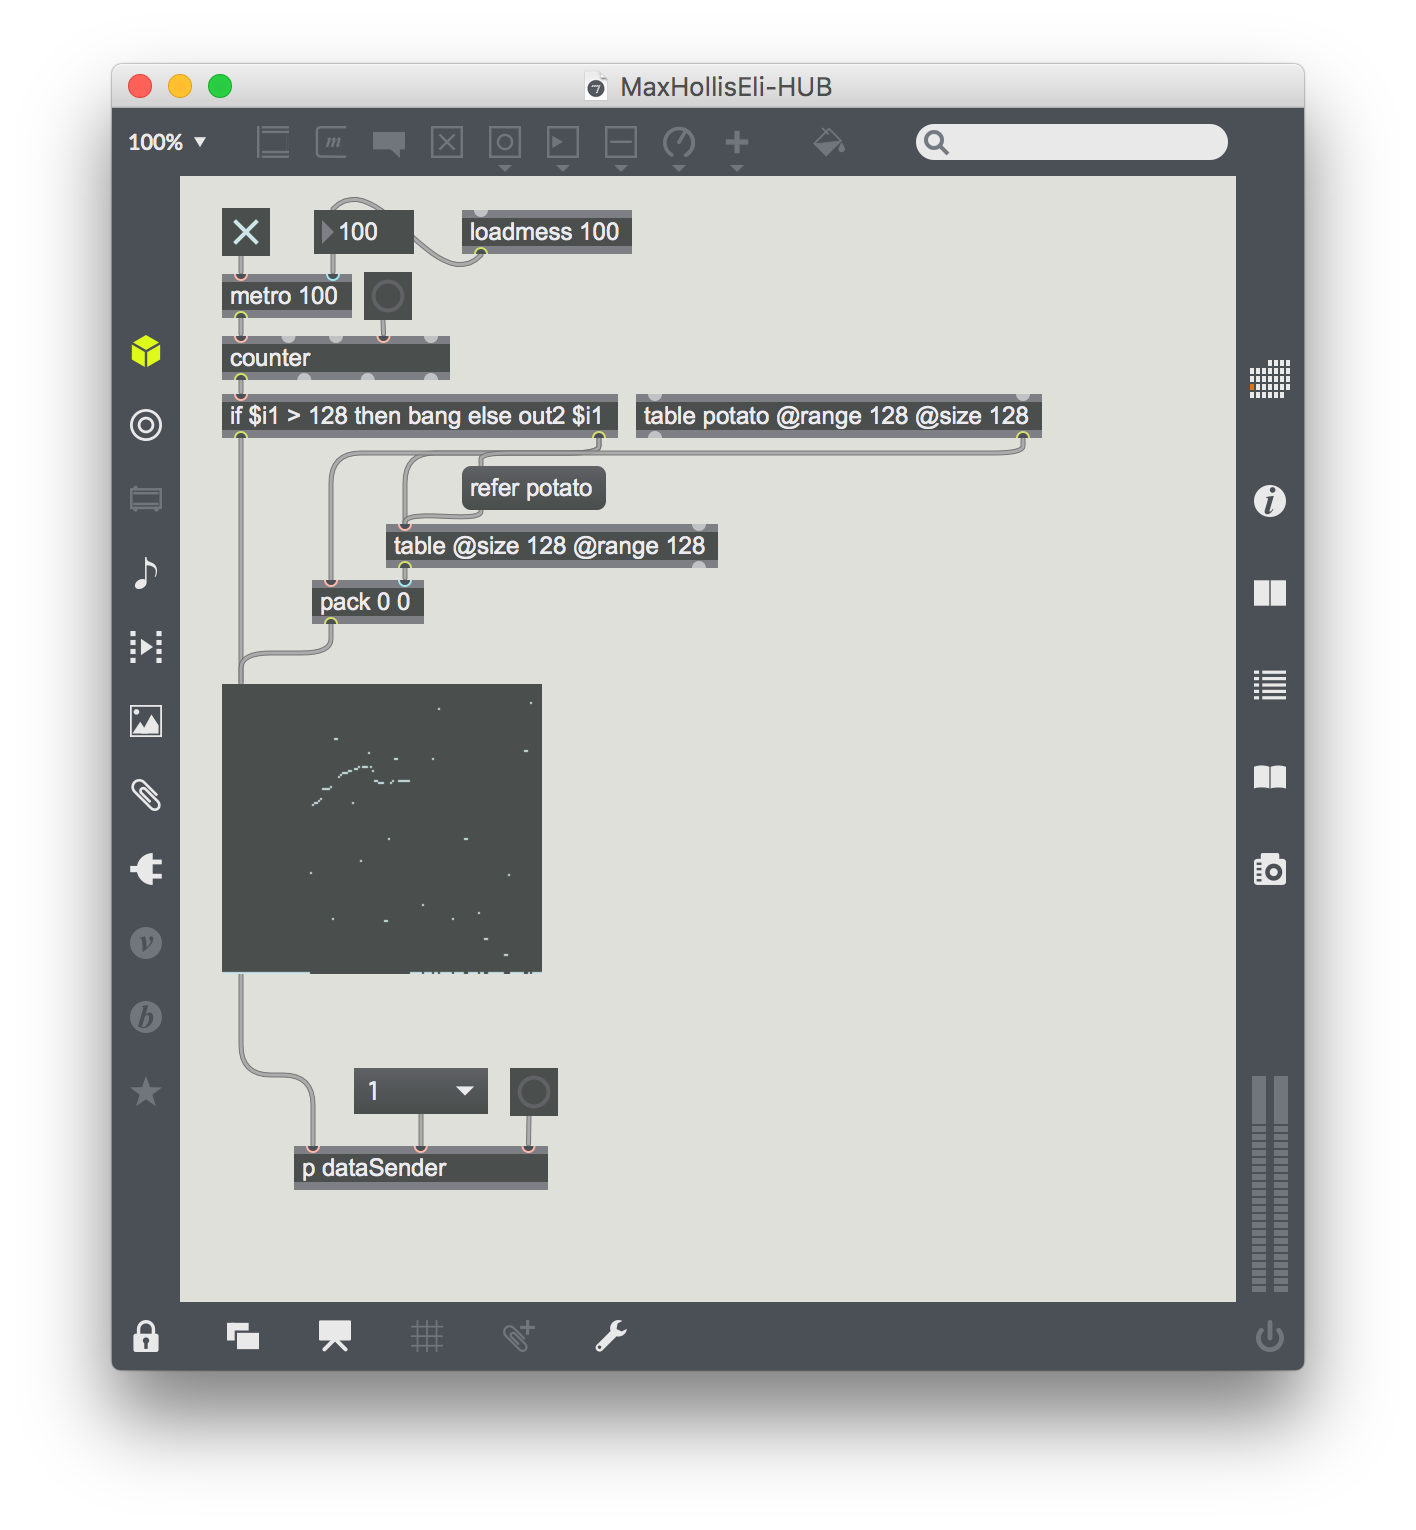Select the p dataSender subpatcher
Screen dimensions: 1416x1530
(x=421, y=1168)
